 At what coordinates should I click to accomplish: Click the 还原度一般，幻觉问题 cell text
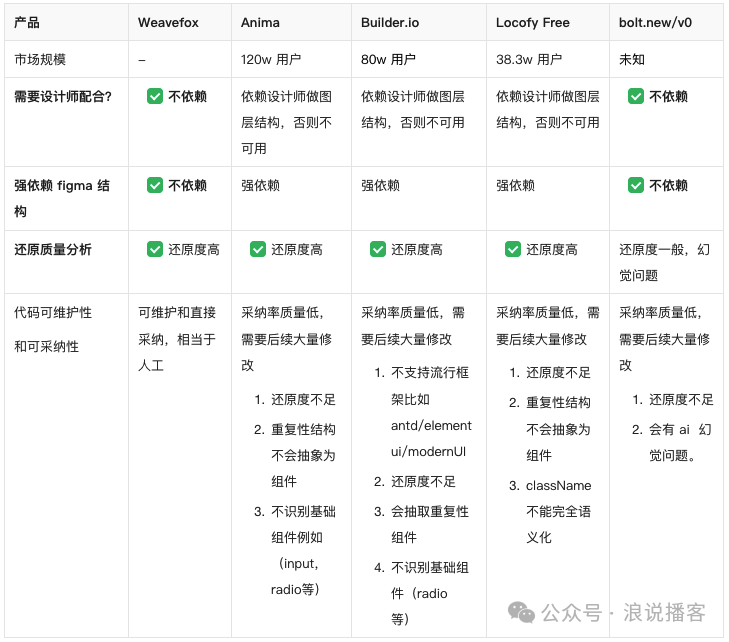click(x=664, y=262)
